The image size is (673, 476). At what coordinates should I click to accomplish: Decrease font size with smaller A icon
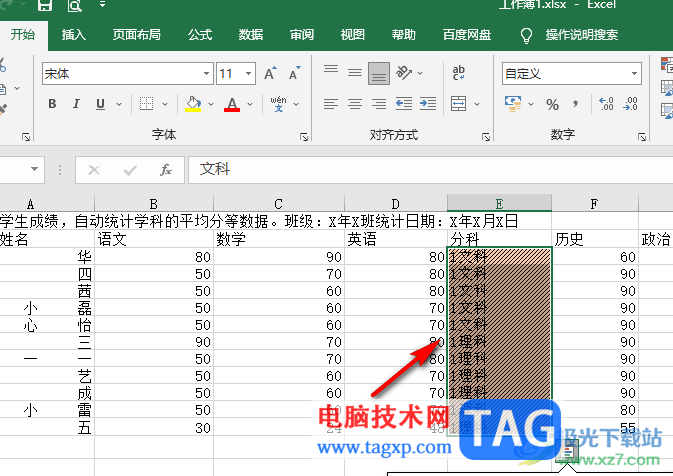pos(294,73)
